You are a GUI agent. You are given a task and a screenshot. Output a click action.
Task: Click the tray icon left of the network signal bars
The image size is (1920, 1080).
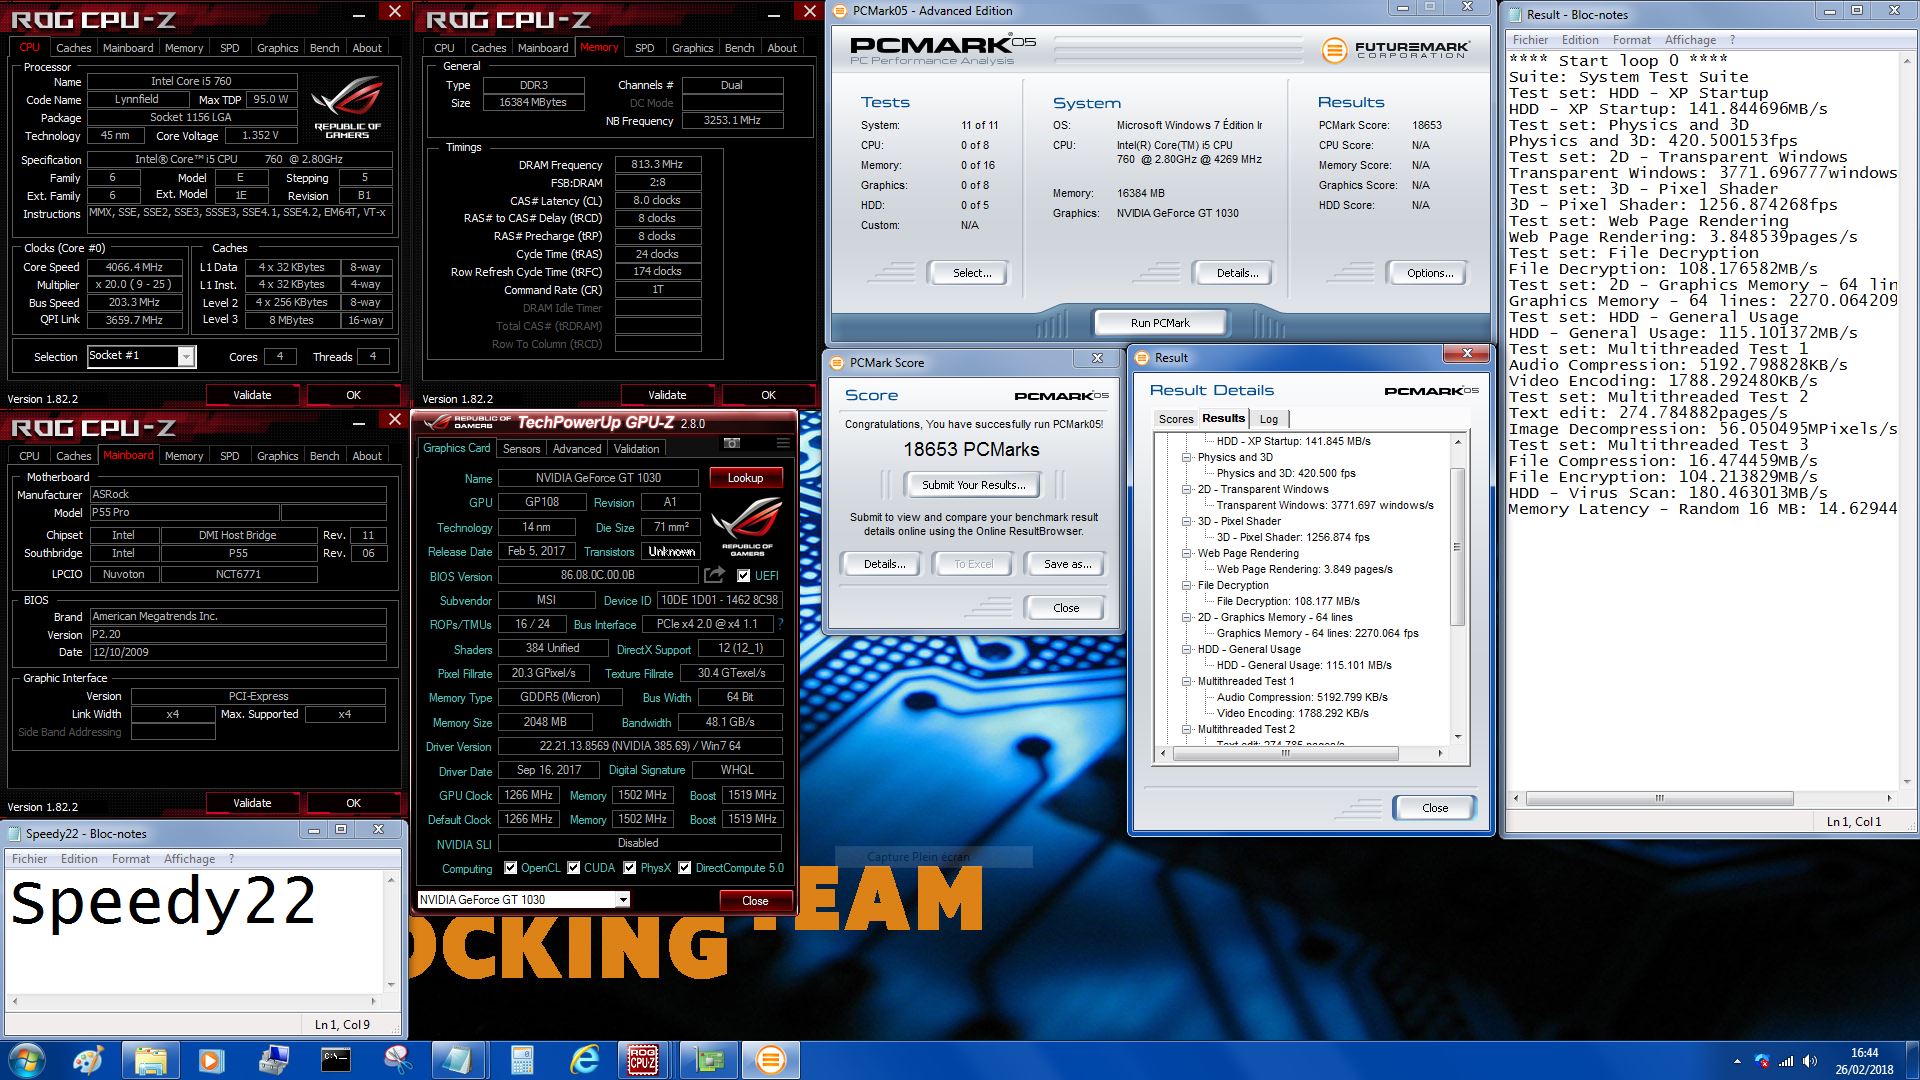click(1762, 1061)
